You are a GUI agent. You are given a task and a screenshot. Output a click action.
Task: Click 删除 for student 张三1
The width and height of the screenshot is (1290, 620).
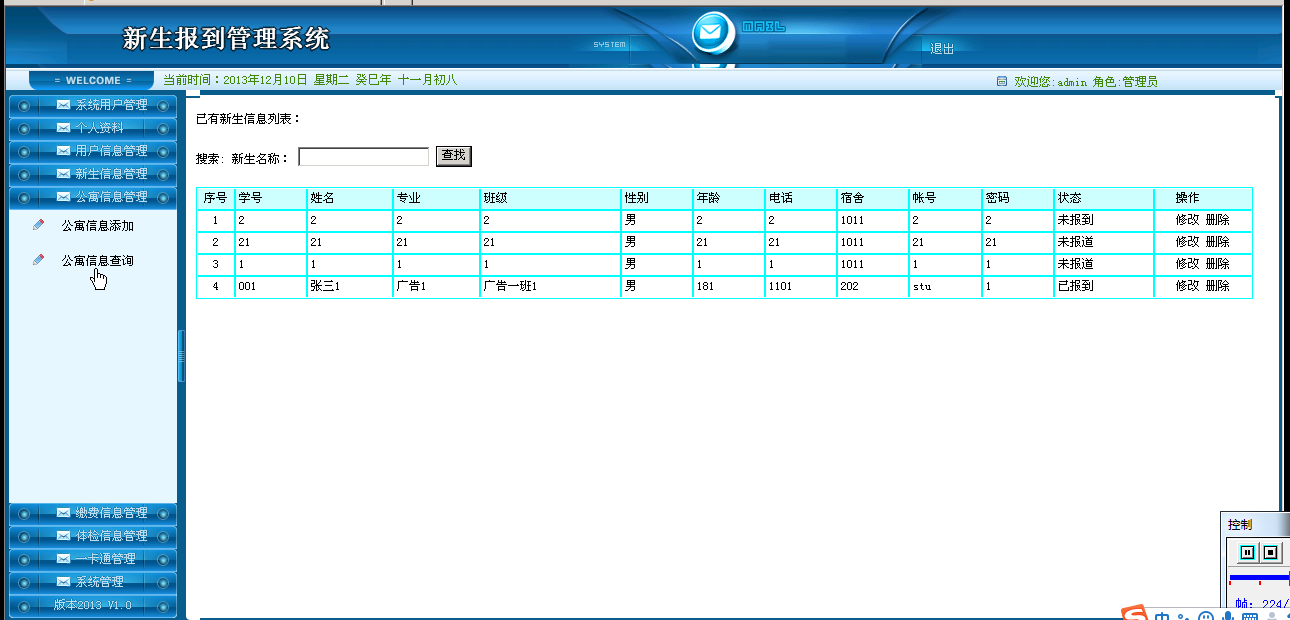click(1217, 286)
